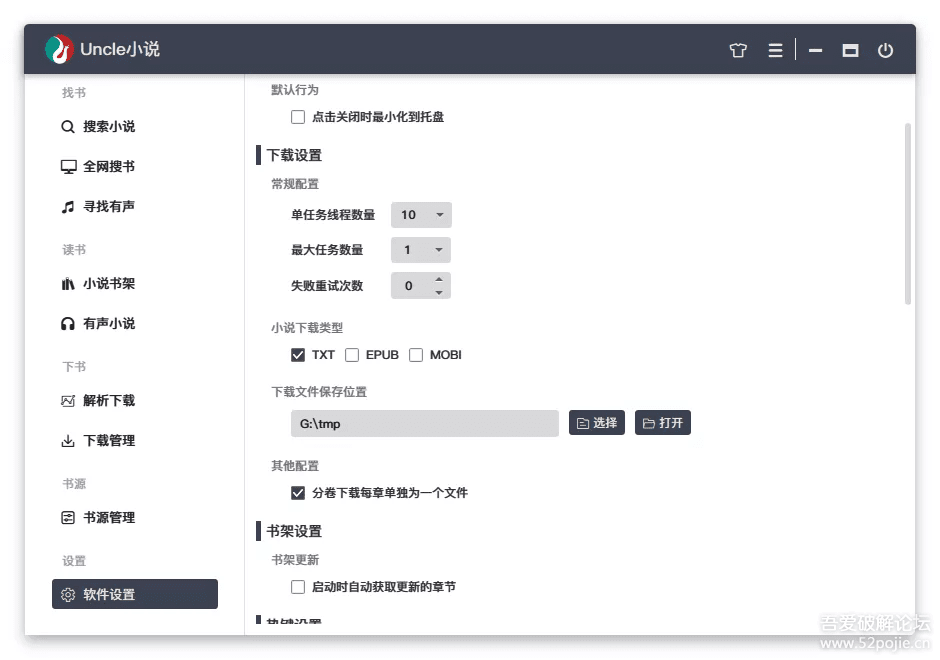Click the 打开 folder button

(662, 423)
